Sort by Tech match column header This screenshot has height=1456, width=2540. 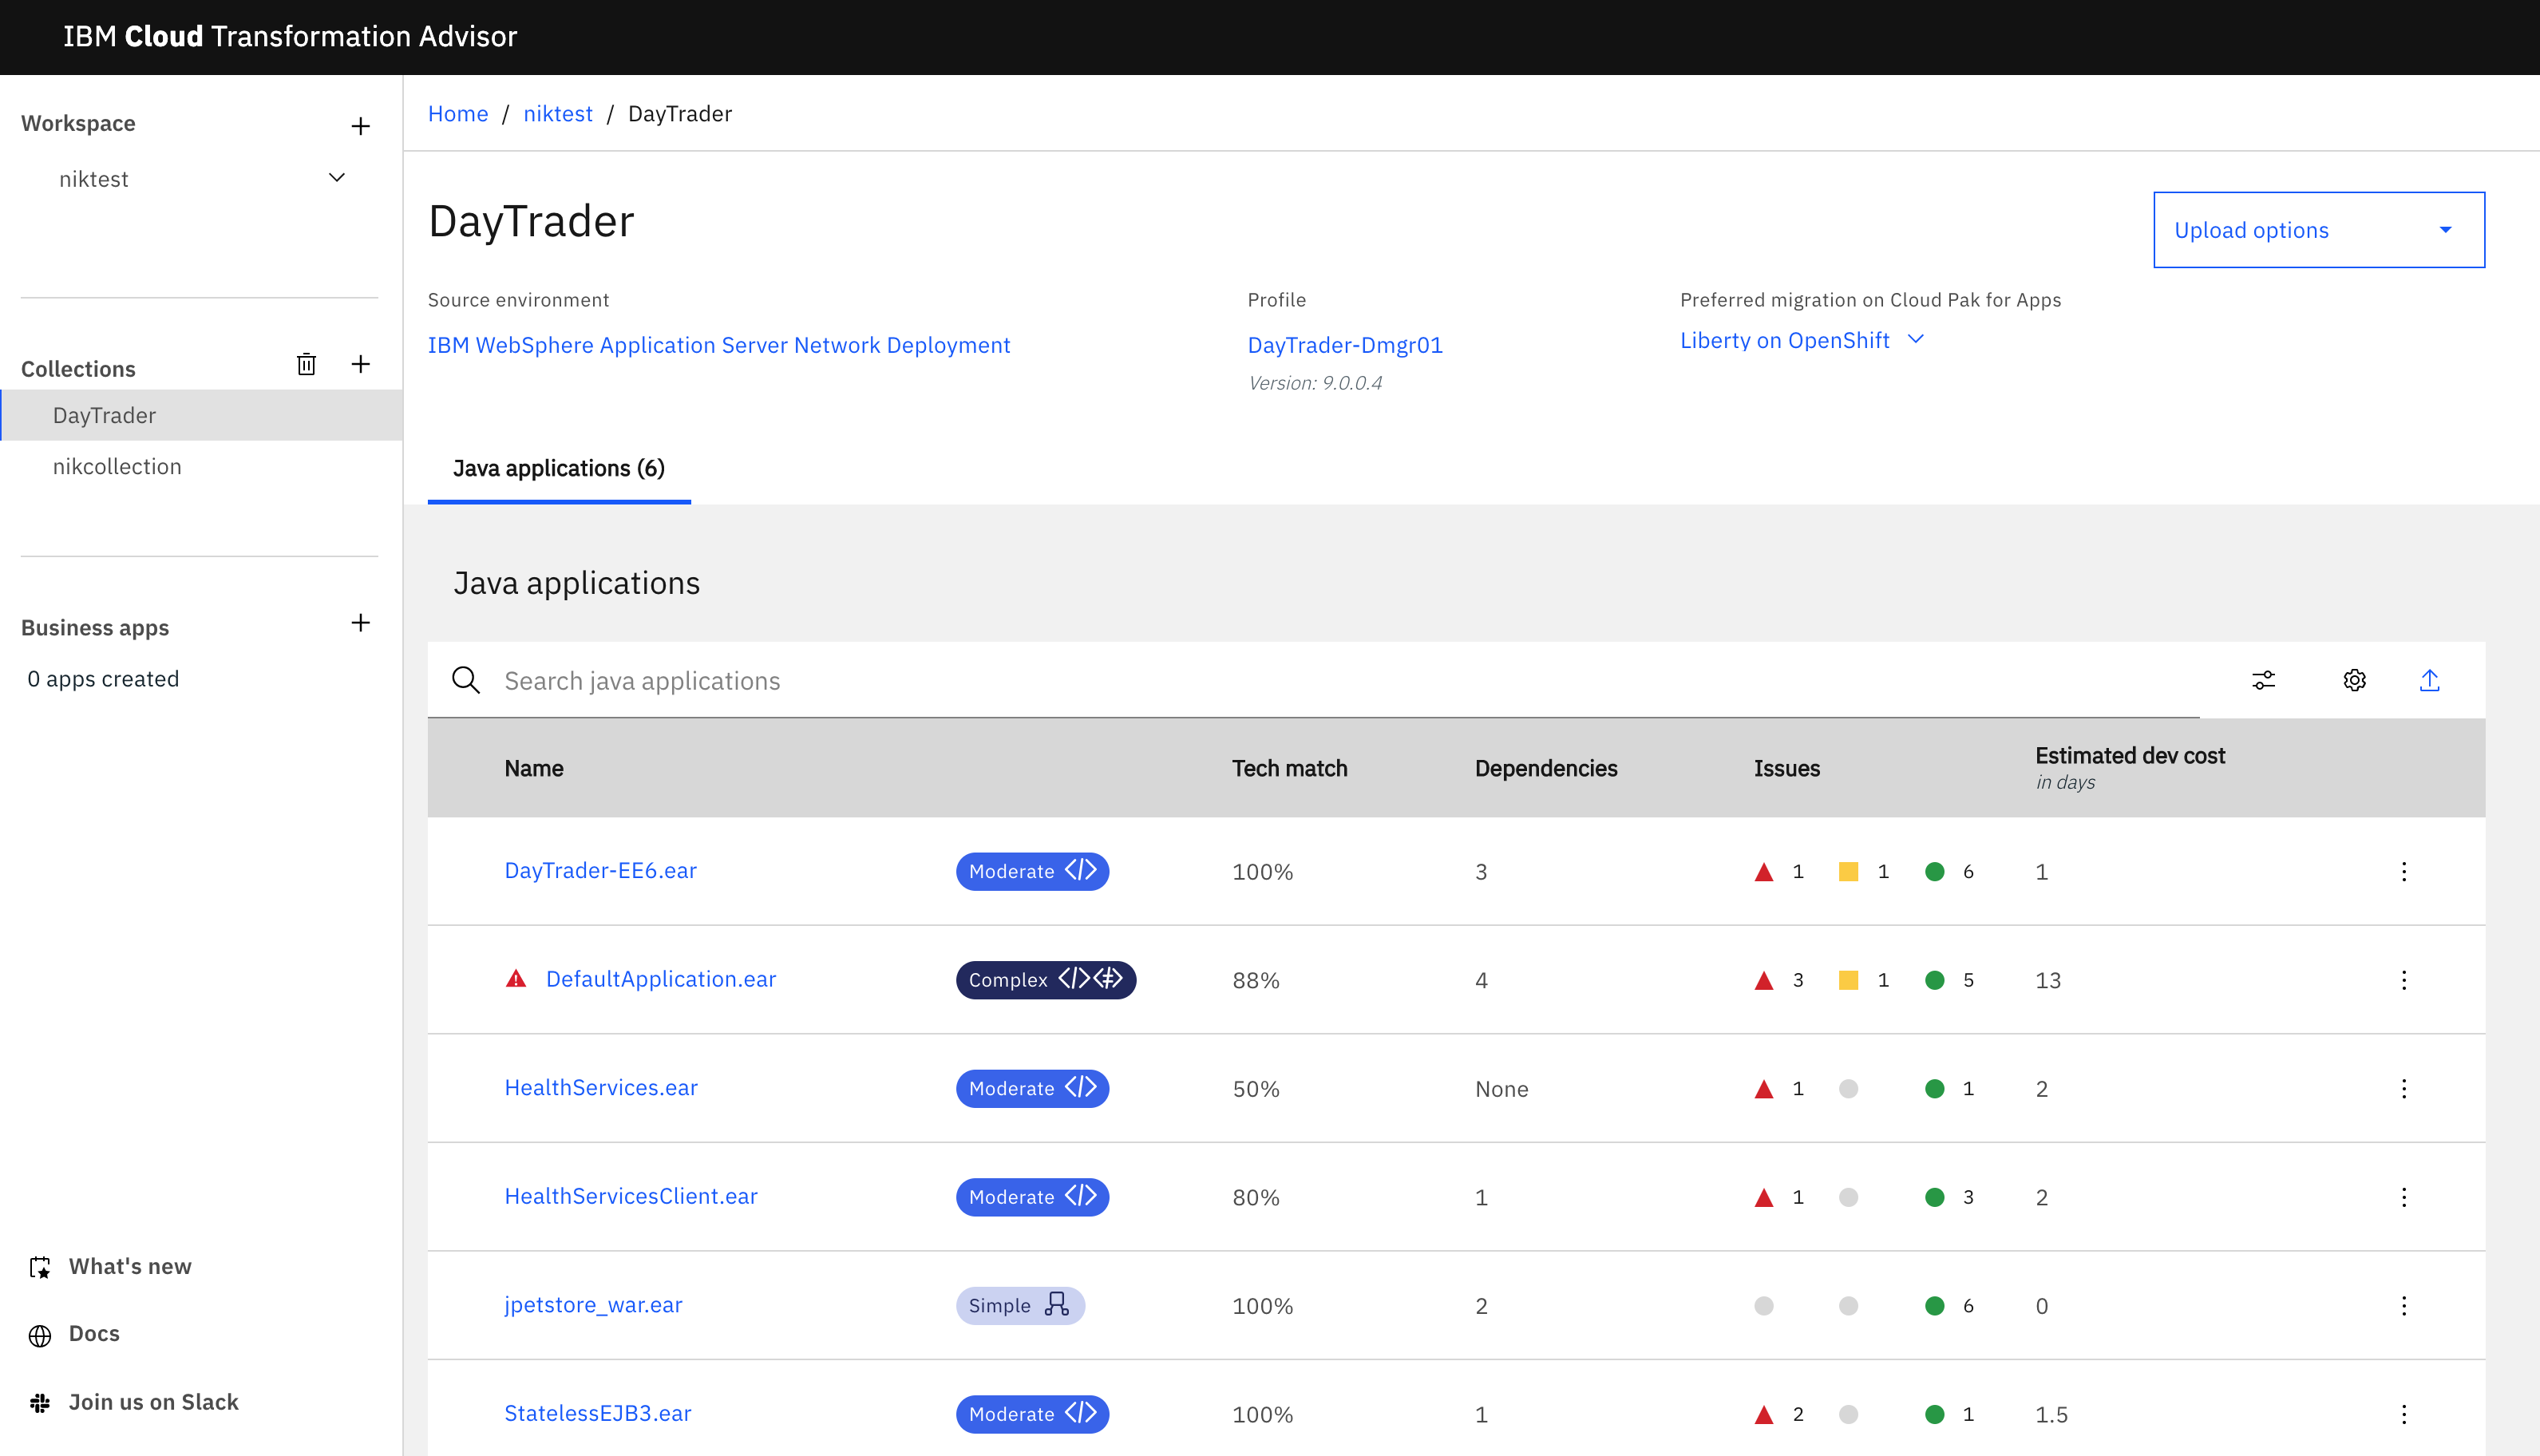tap(1290, 768)
